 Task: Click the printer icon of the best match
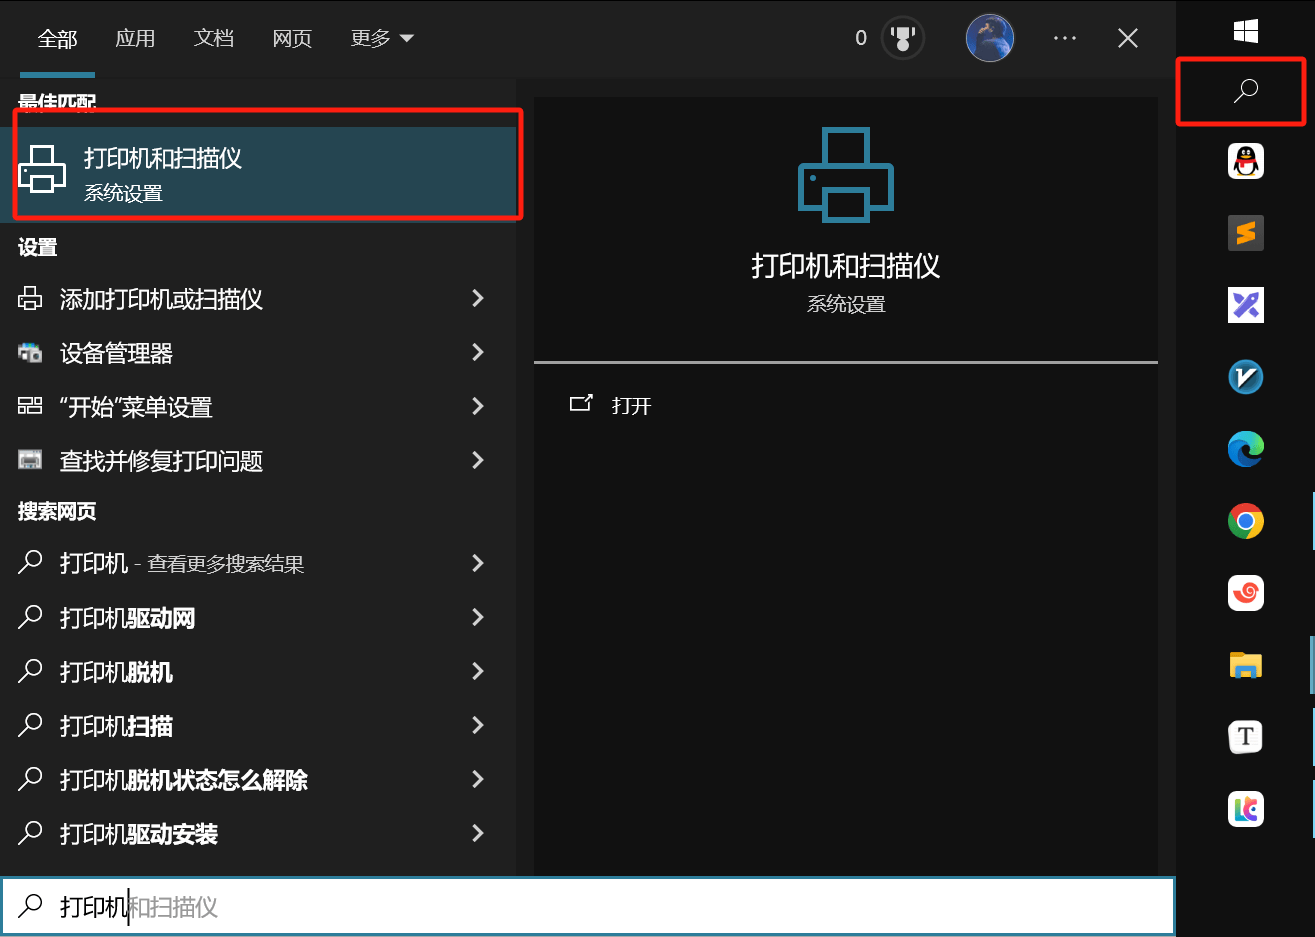(x=42, y=169)
